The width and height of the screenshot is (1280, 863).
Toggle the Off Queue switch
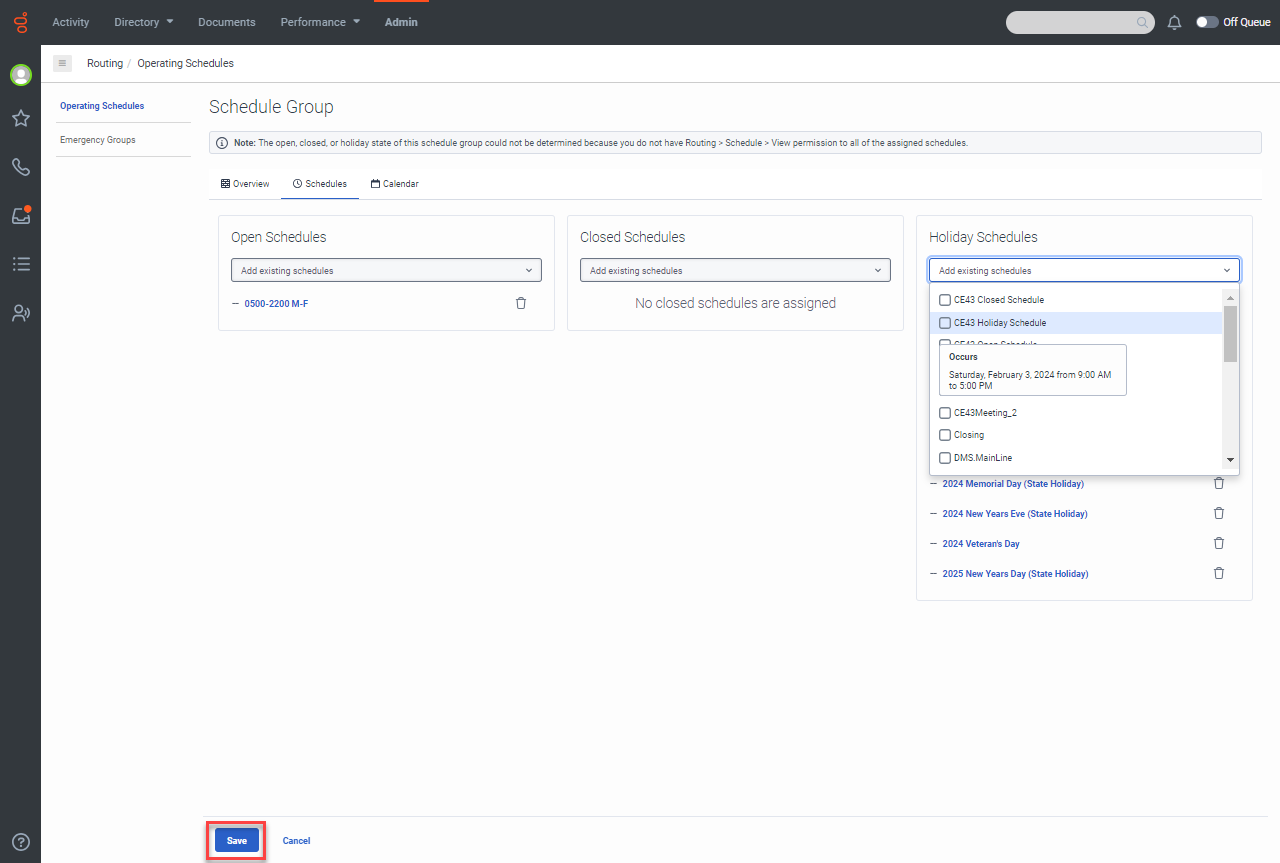pyautogui.click(x=1207, y=22)
